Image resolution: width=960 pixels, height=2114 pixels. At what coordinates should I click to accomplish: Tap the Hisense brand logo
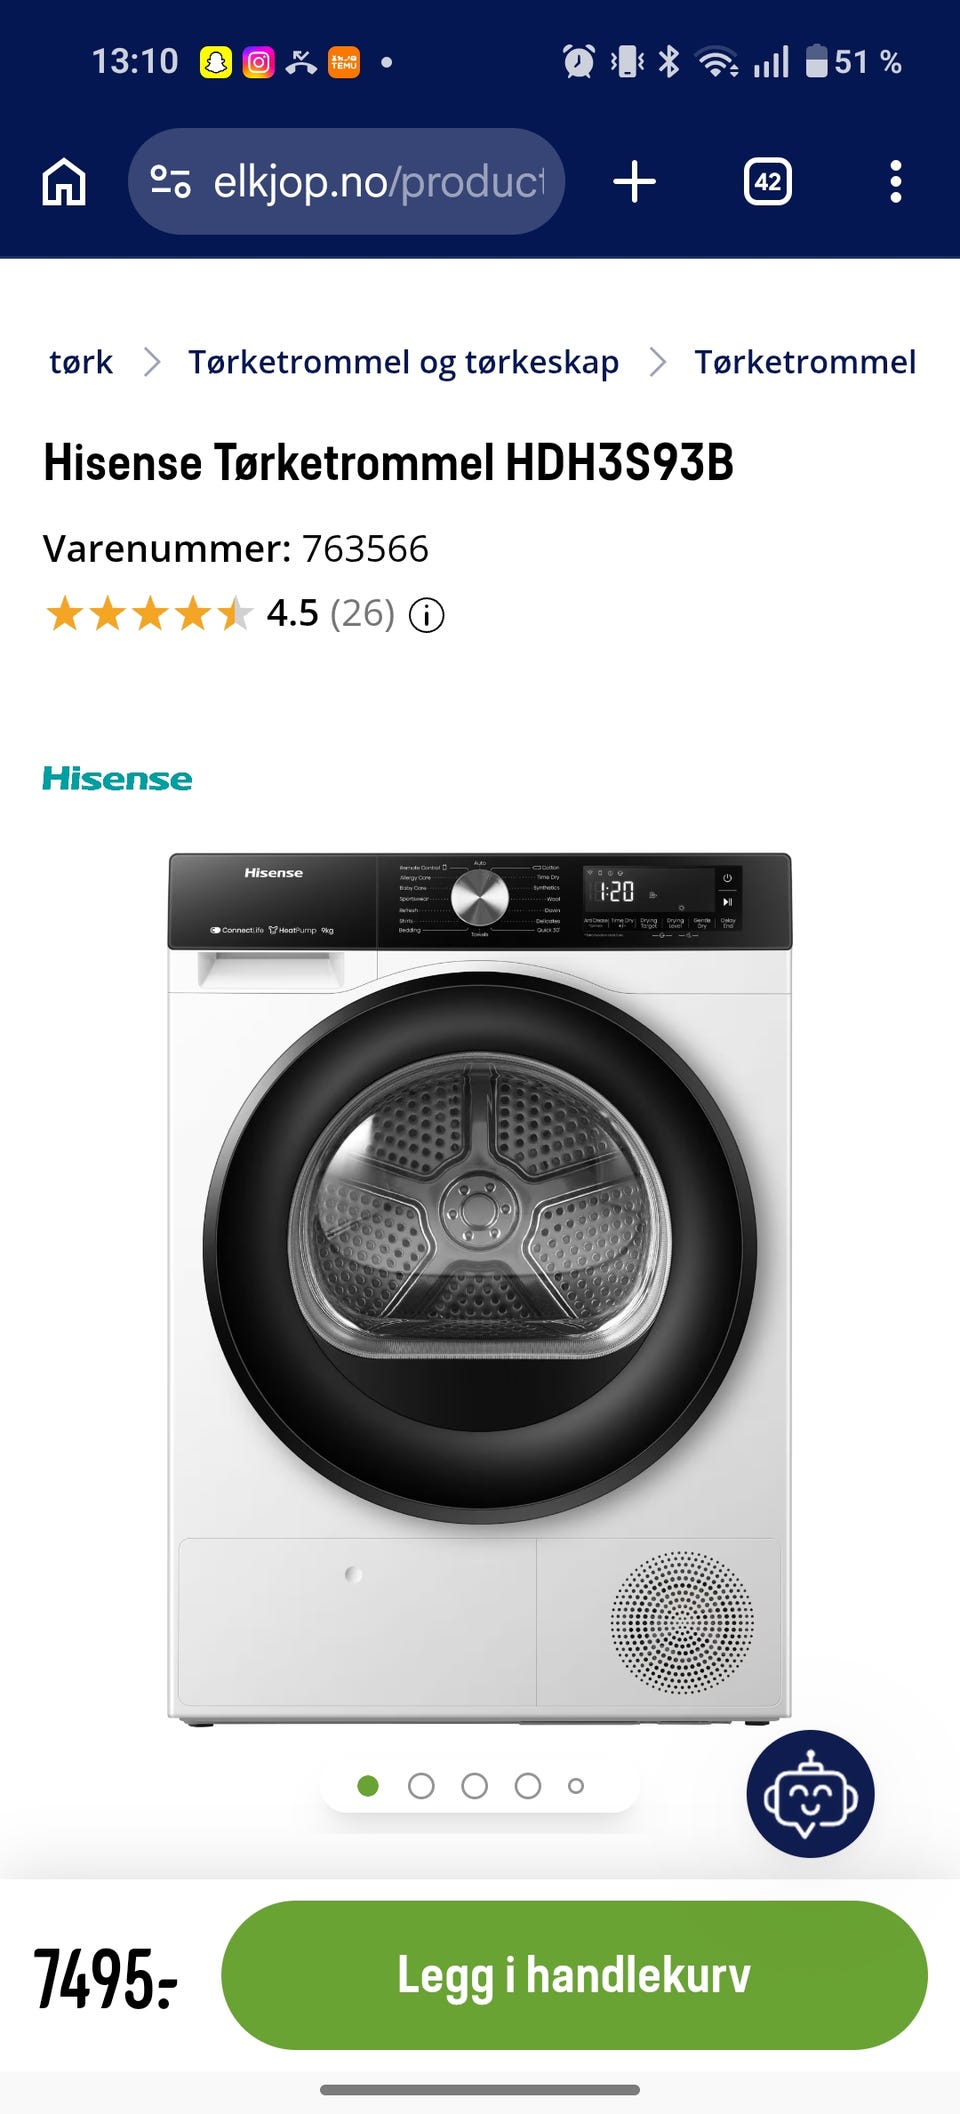click(117, 779)
